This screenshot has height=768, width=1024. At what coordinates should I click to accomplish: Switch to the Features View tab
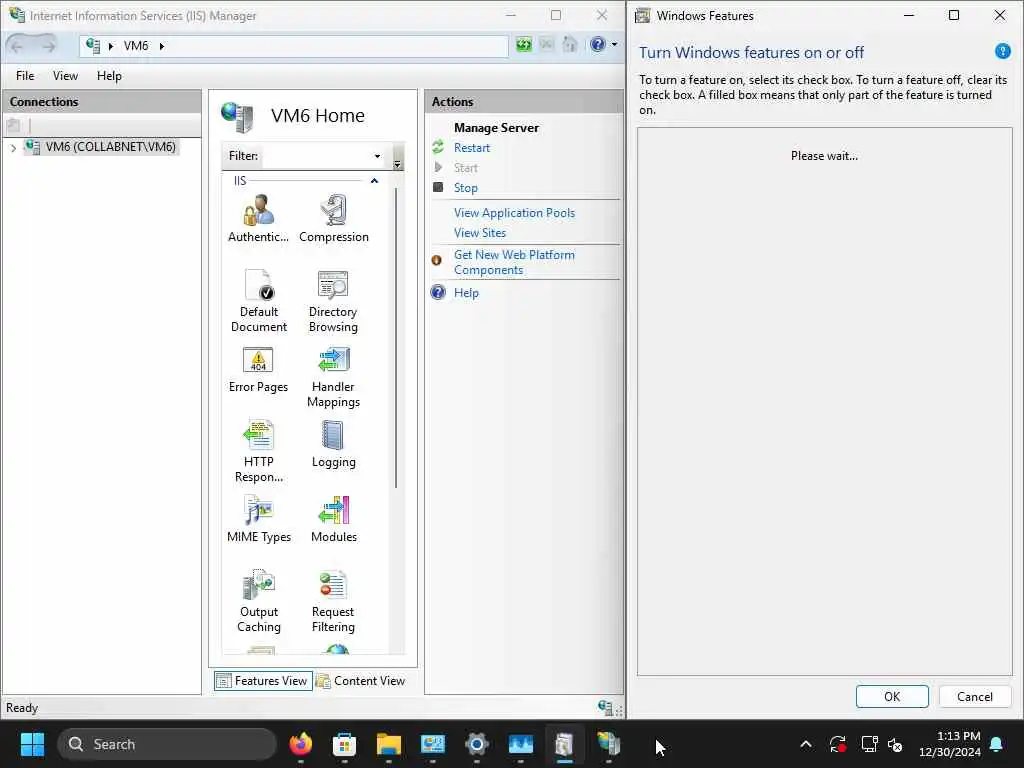tap(263, 680)
